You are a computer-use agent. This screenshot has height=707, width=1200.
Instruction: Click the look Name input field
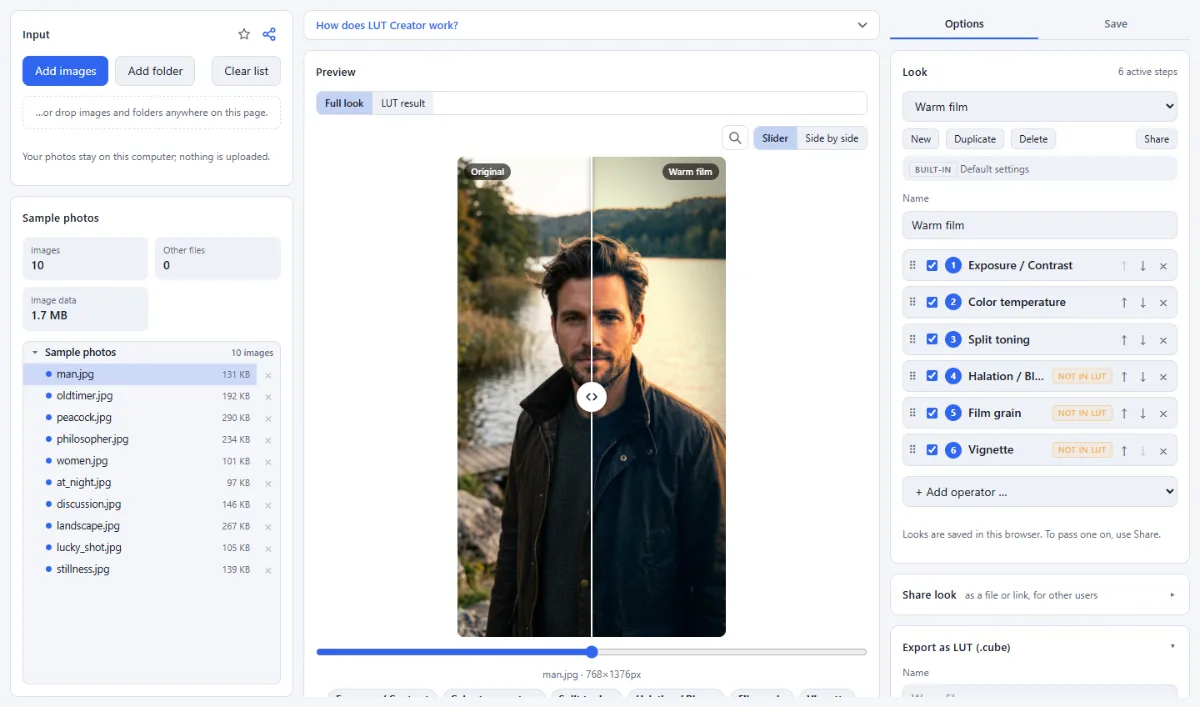[x=1040, y=225]
